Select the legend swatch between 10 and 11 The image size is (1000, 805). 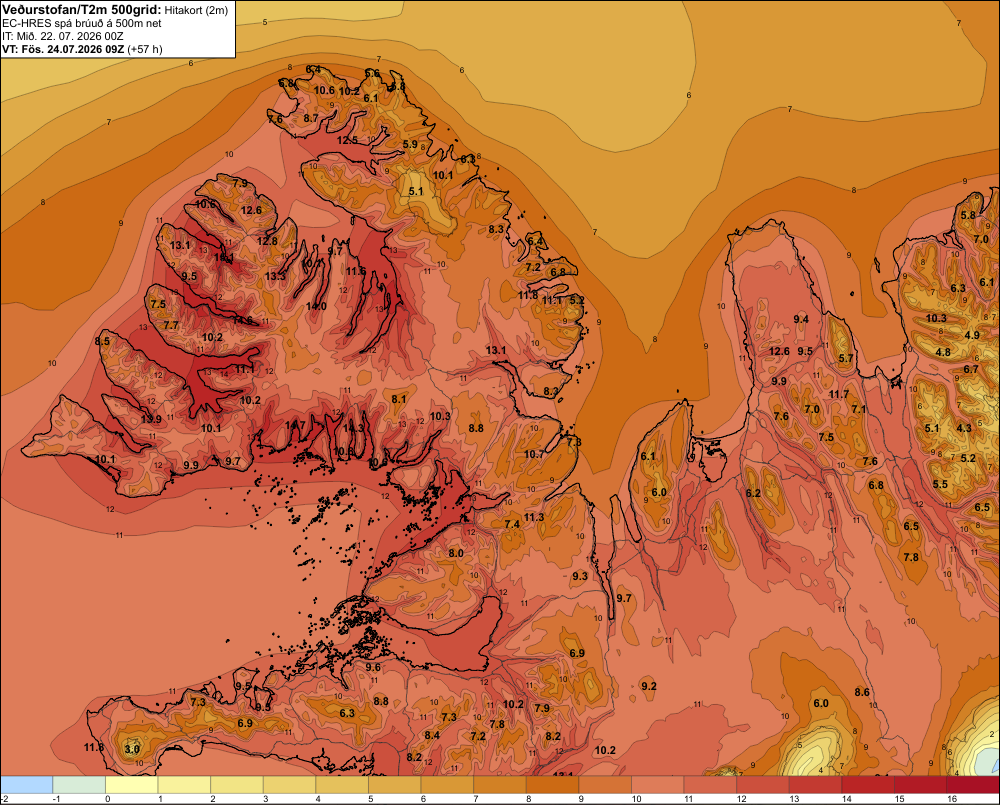click(x=658, y=785)
